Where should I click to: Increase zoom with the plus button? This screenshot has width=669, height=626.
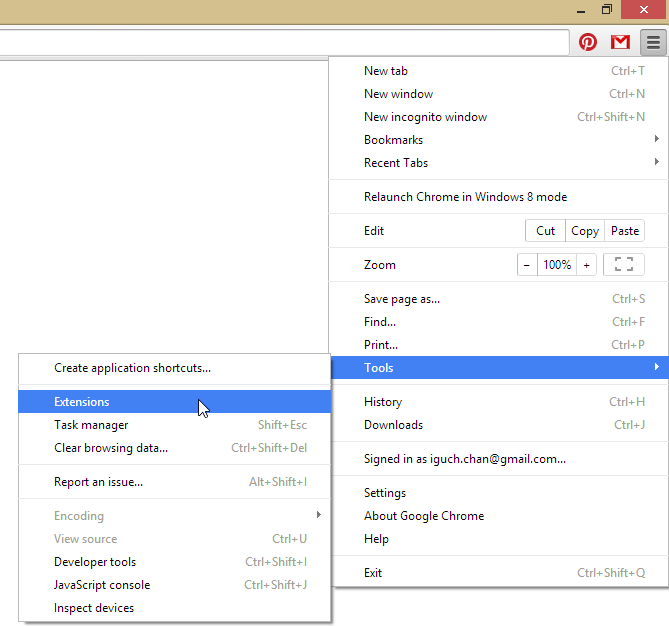click(x=587, y=265)
